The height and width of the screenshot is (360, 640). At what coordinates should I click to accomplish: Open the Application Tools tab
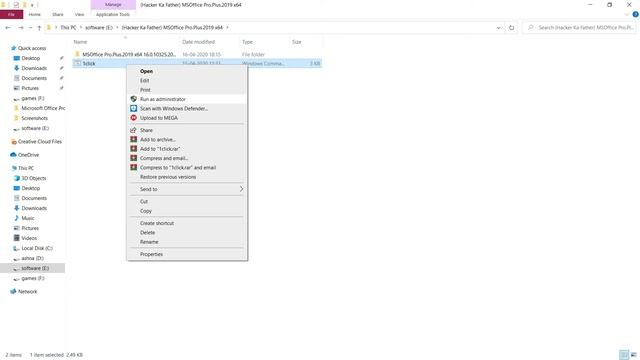click(113, 14)
